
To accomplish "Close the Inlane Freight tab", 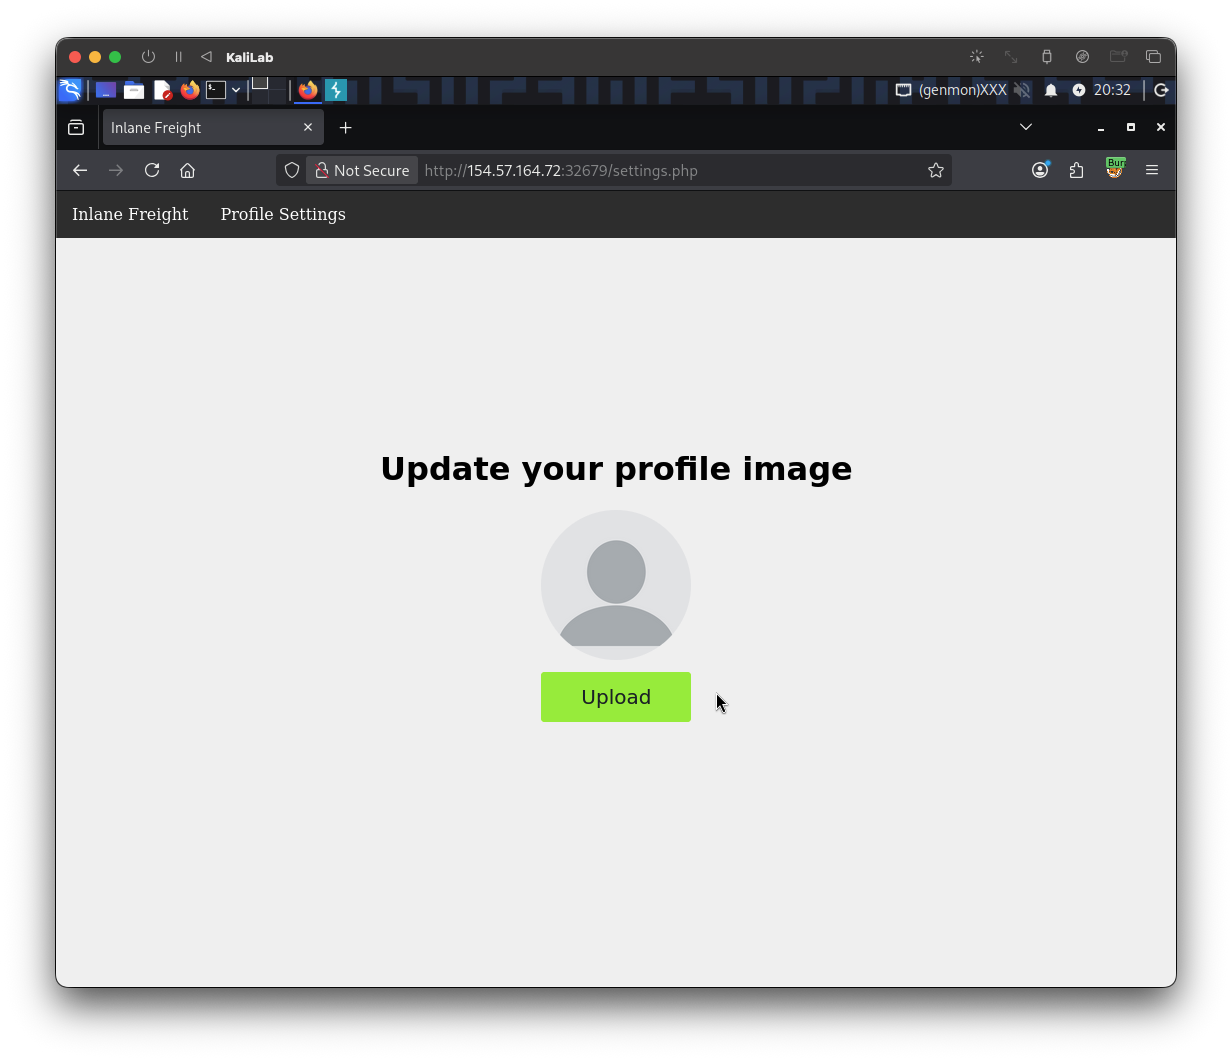I will click(x=308, y=127).
